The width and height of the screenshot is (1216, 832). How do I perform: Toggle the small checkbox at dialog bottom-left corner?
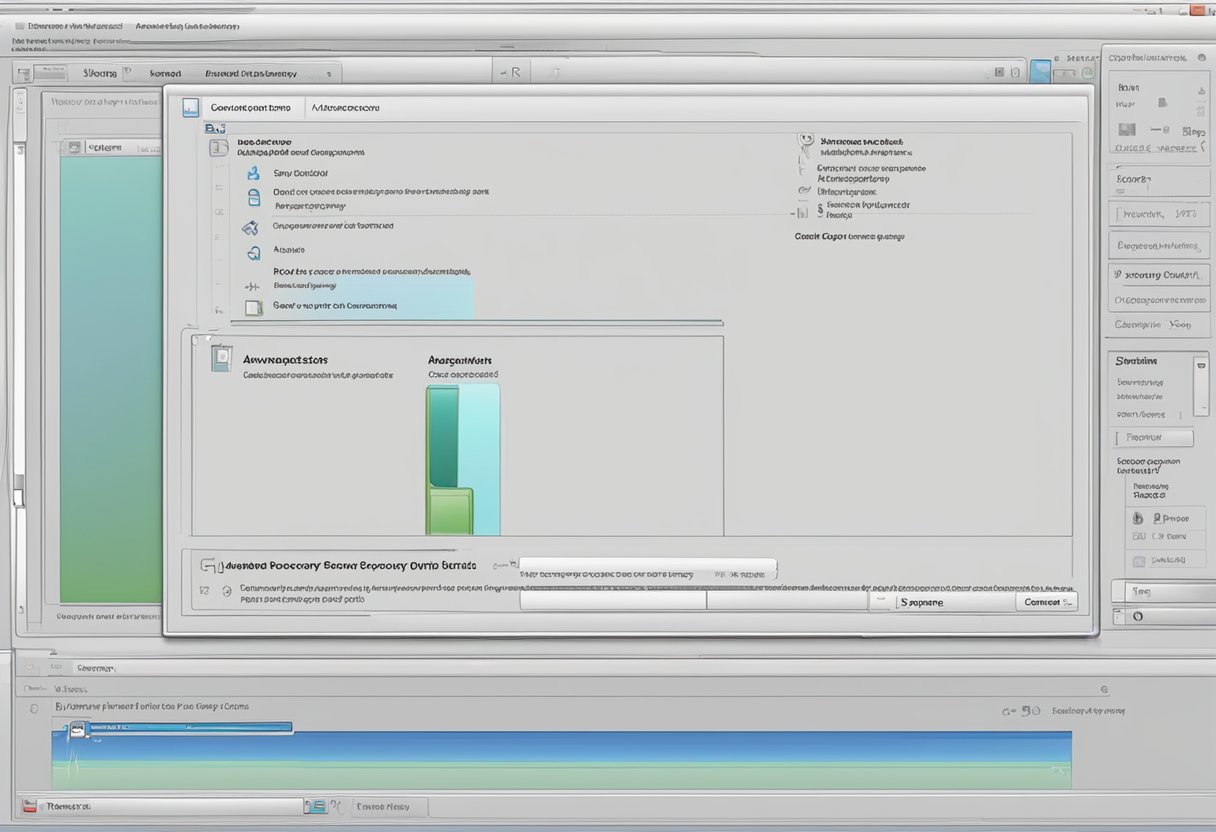click(x=205, y=591)
